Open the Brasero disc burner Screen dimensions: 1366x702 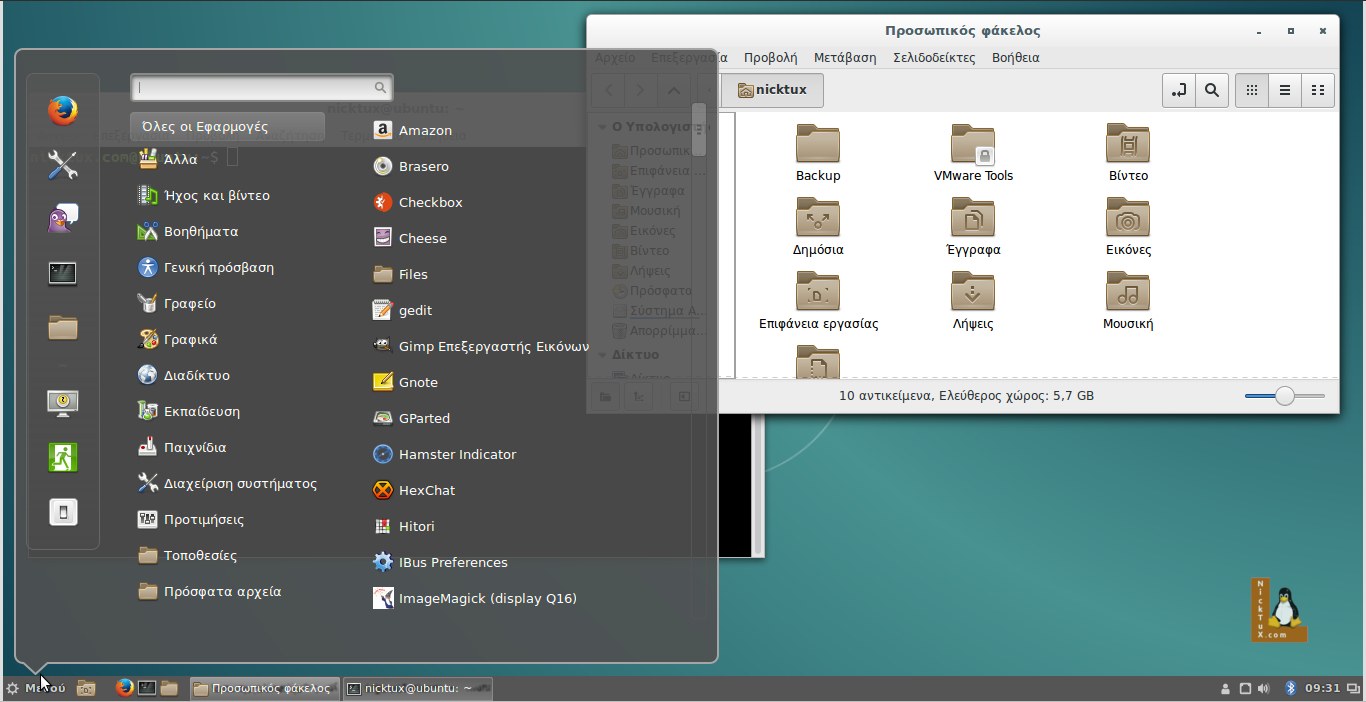(x=423, y=166)
